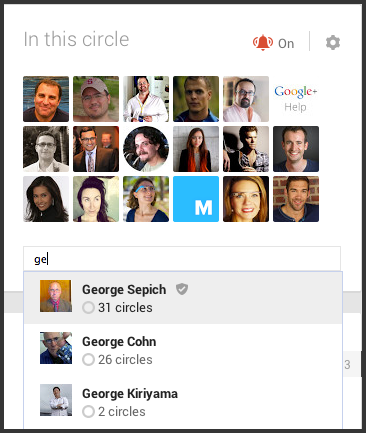Choose George Sepich from suggestions
366x433 pixels.
pyautogui.click(x=183, y=298)
